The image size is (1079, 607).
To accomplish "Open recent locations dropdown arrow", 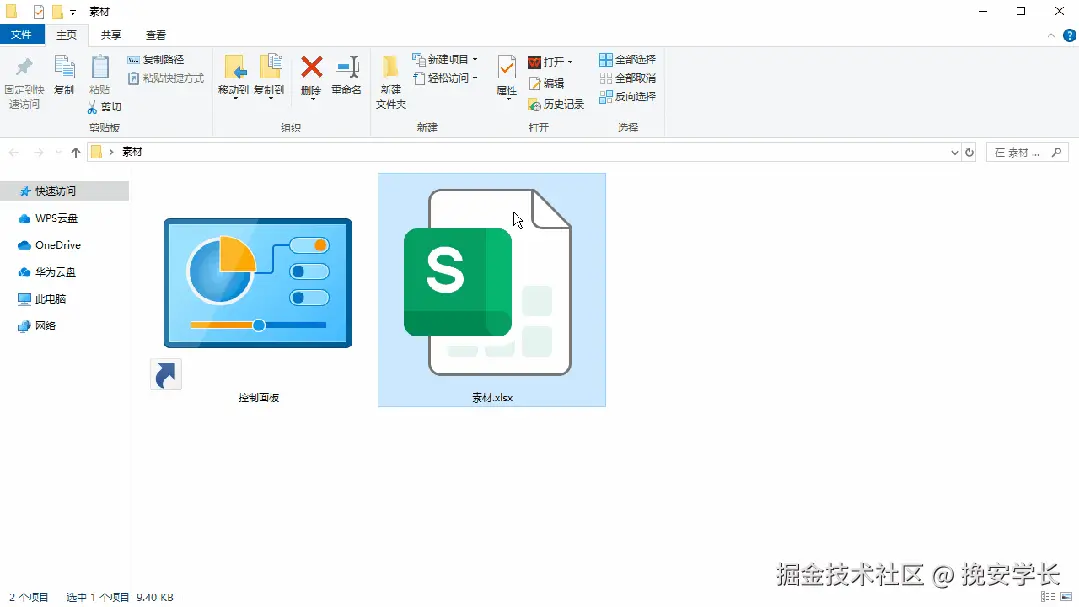I will (x=58, y=153).
